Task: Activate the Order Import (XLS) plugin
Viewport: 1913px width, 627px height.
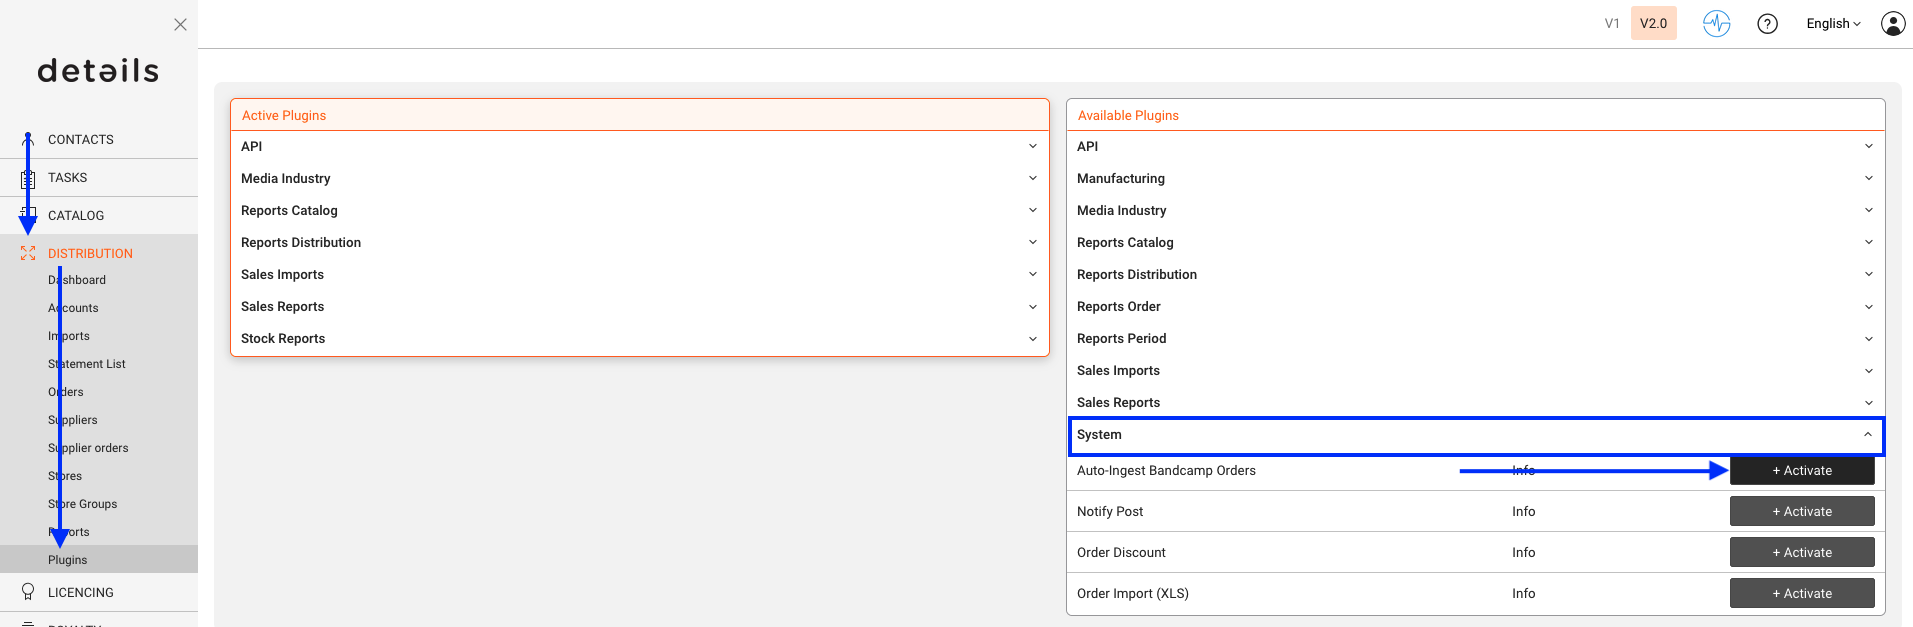Action: pyautogui.click(x=1802, y=593)
